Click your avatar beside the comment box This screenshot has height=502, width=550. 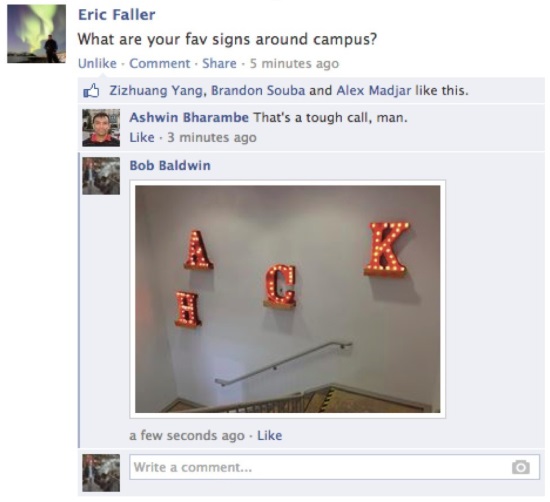(x=101, y=473)
